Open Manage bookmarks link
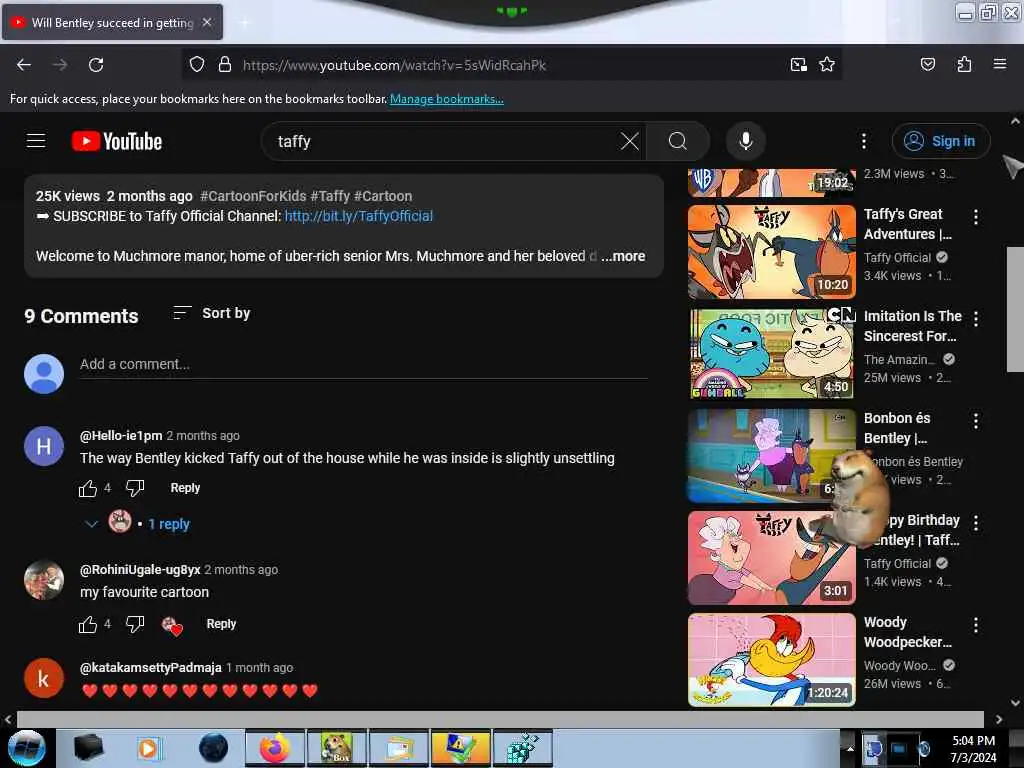Viewport: 1024px width, 768px height. click(447, 99)
